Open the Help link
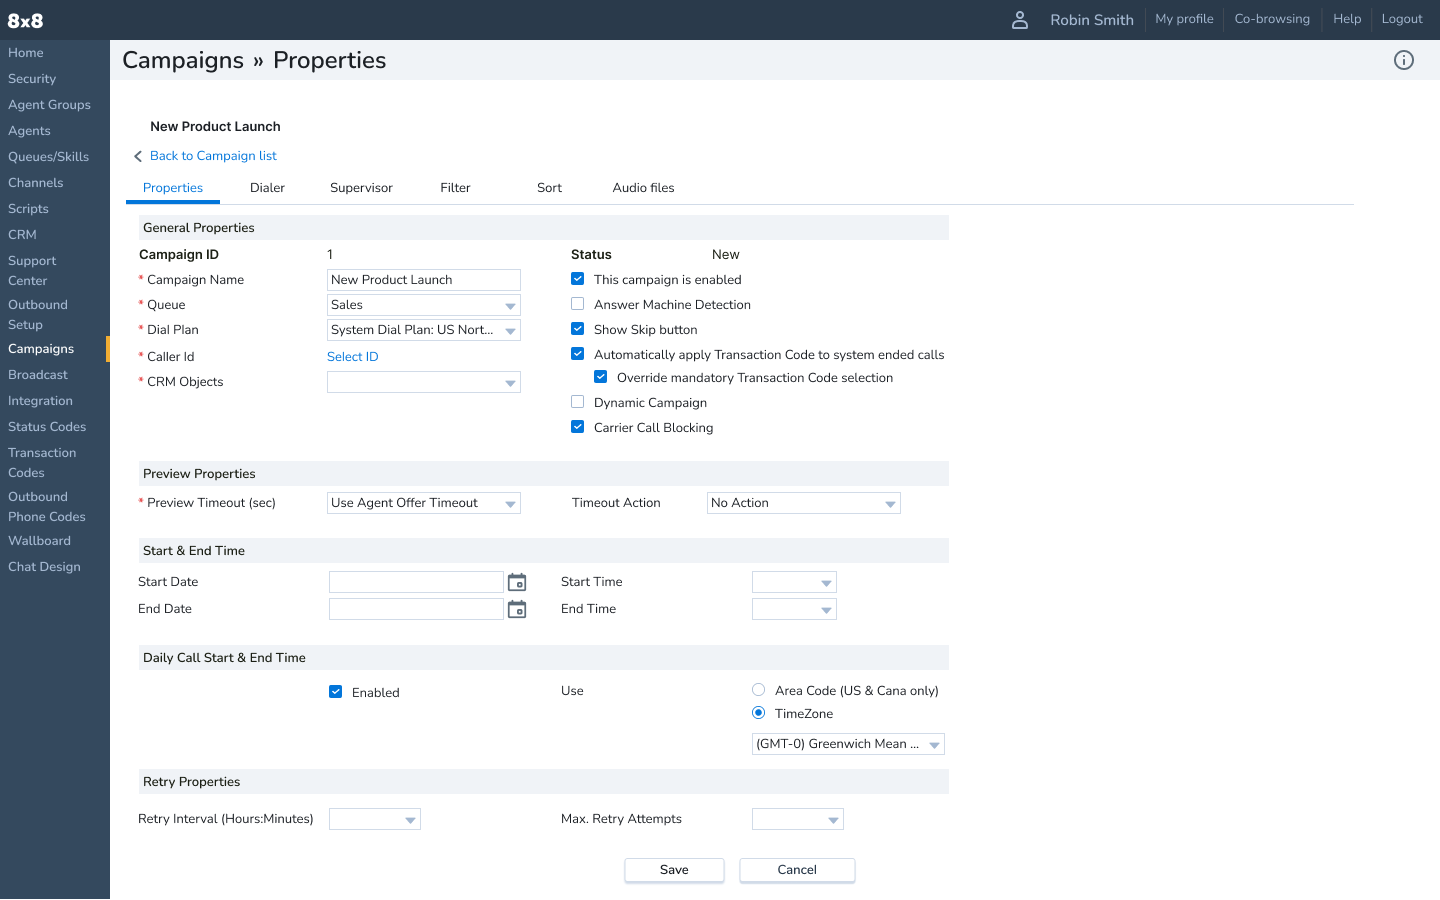Screen dimensions: 1440x900 tap(1347, 19)
